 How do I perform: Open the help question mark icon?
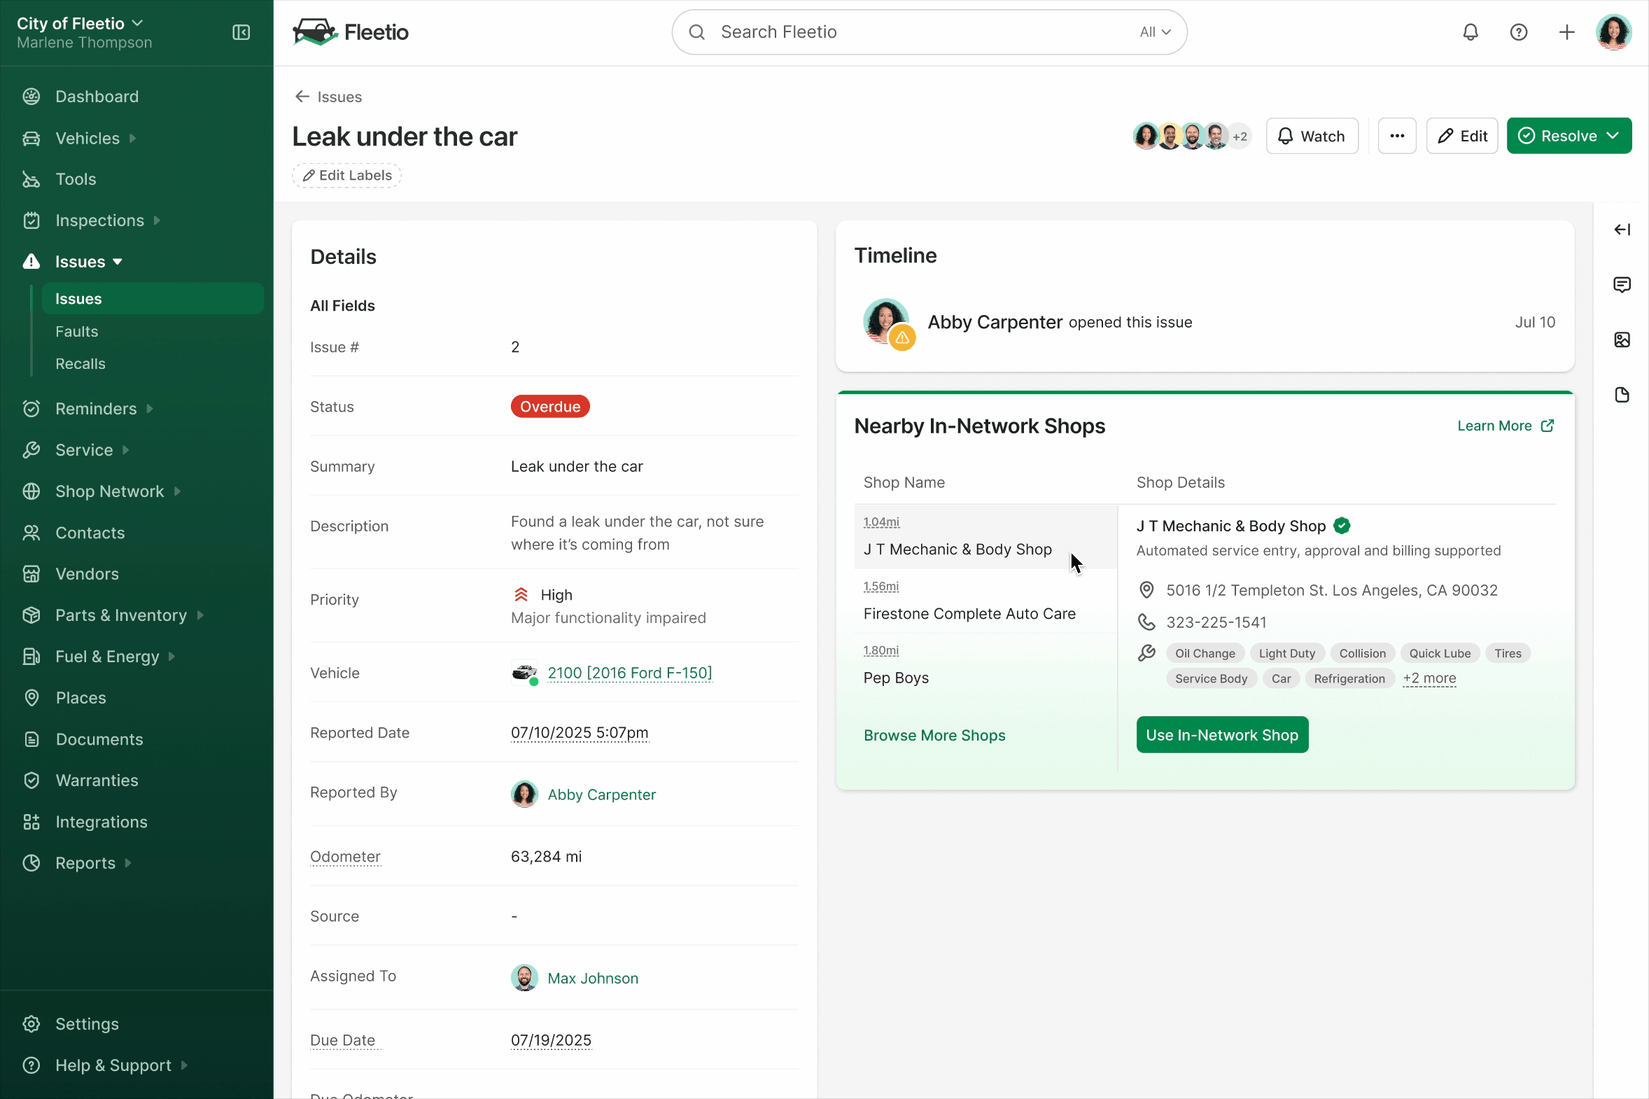tap(1518, 32)
